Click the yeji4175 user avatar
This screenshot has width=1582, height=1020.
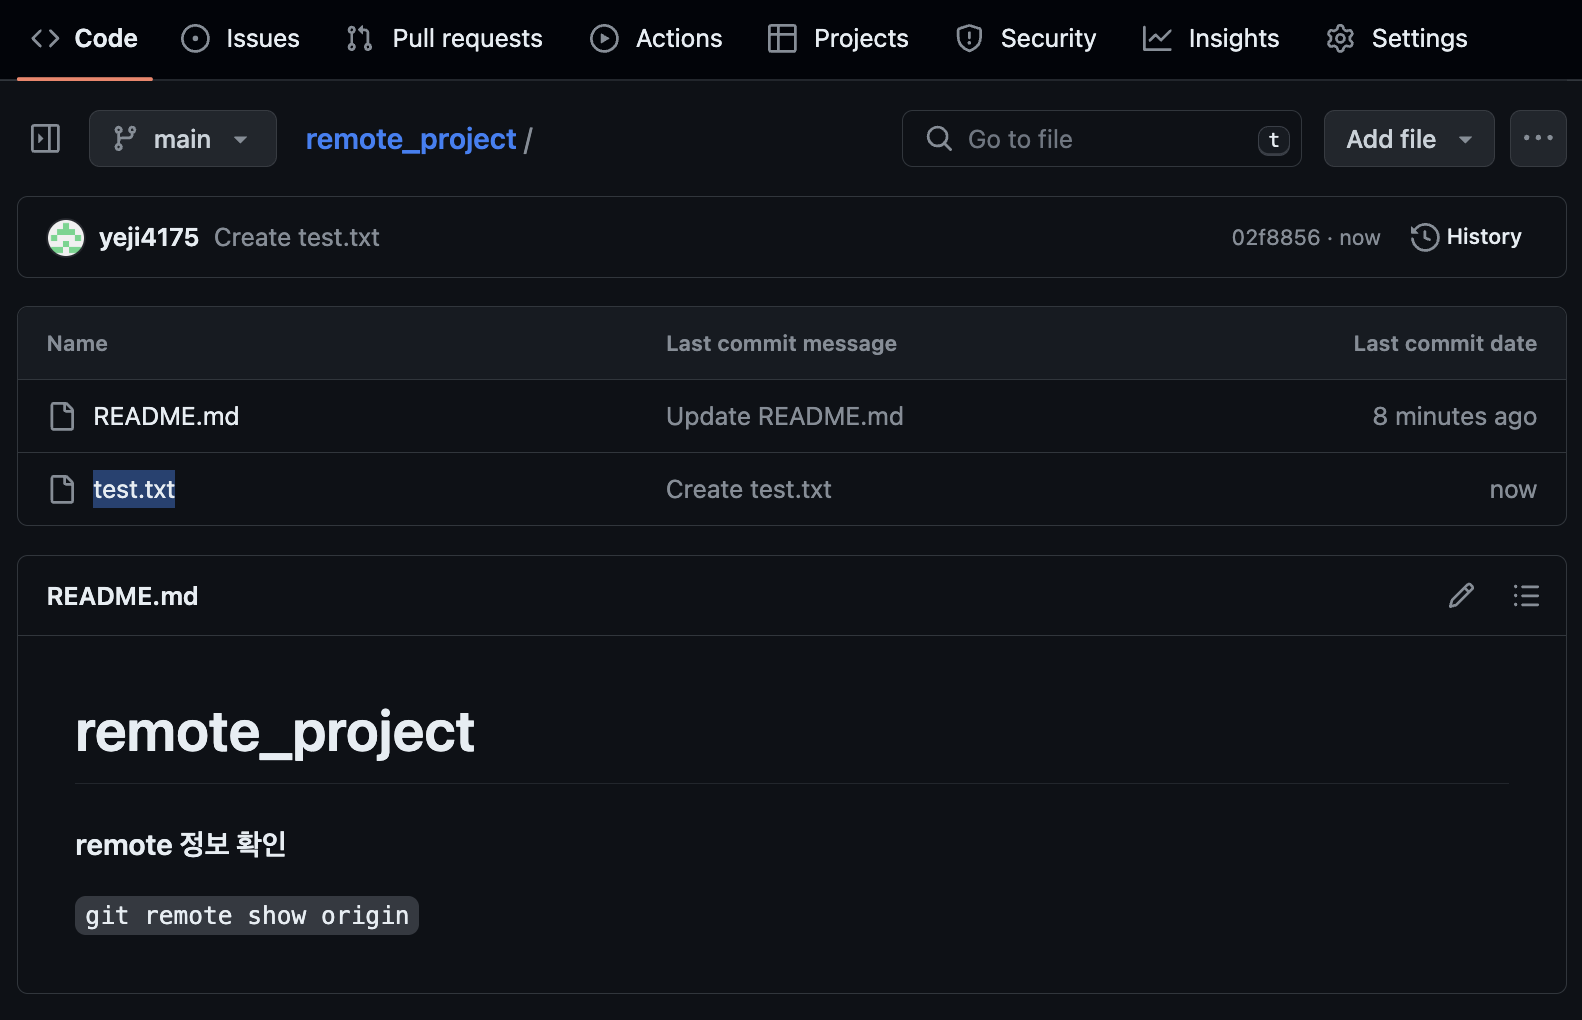coord(66,237)
